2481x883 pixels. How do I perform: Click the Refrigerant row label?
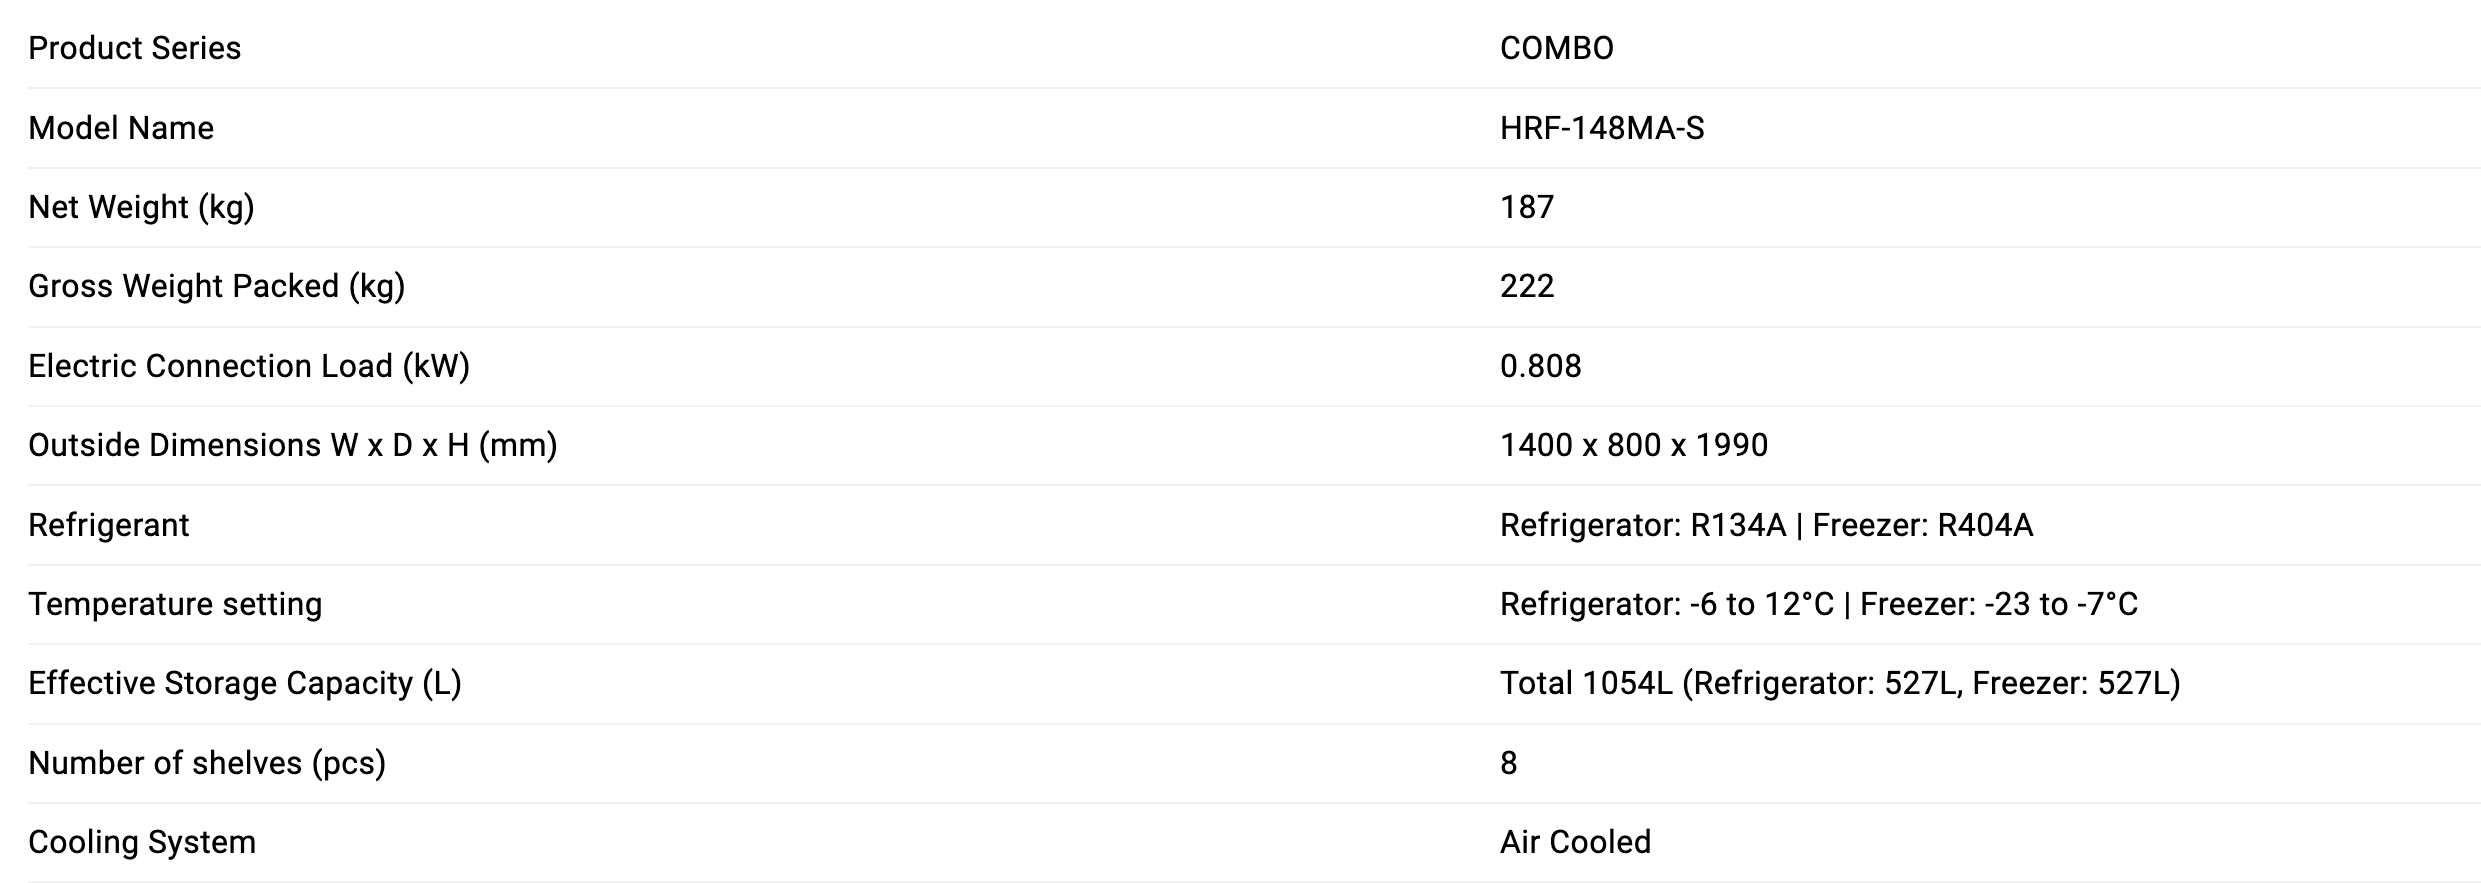[108, 525]
